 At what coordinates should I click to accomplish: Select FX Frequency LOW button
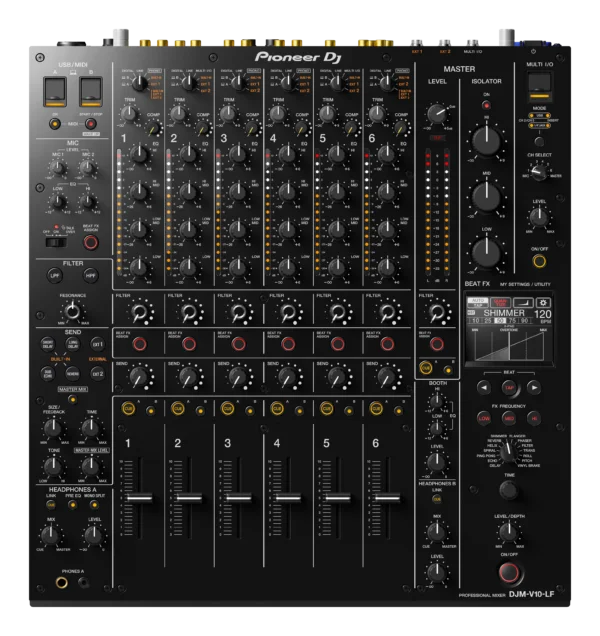tap(484, 418)
